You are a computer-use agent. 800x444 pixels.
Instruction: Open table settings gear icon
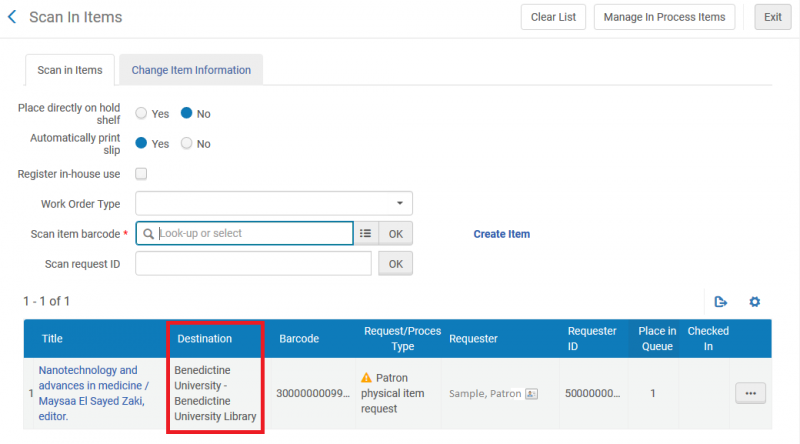755,302
